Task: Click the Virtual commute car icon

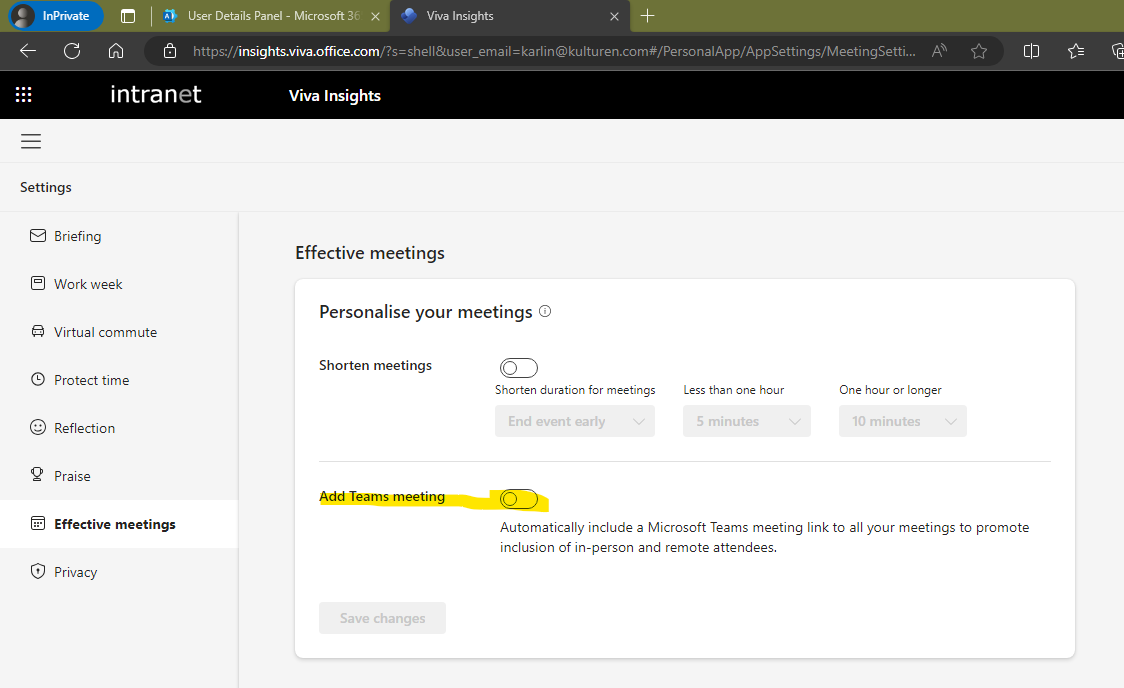Action: pos(38,331)
